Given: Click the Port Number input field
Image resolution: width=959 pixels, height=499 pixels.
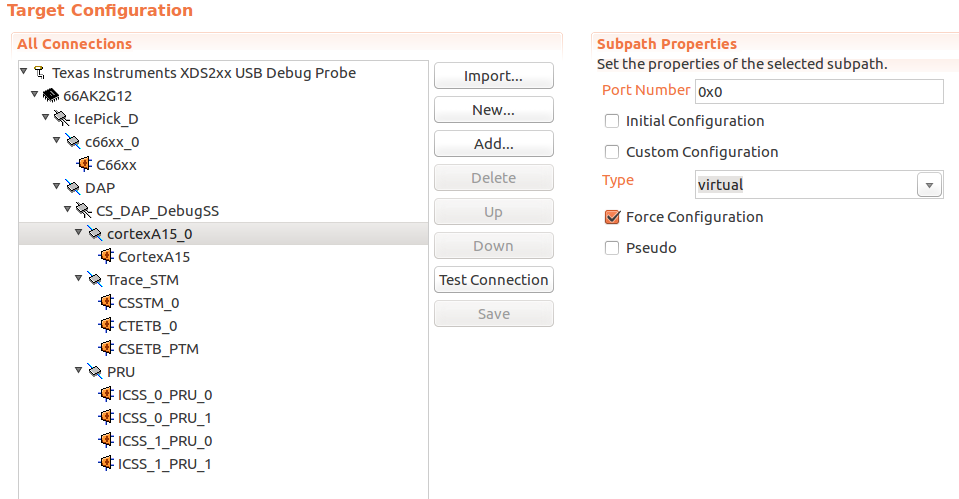Looking at the screenshot, I should (818, 91).
